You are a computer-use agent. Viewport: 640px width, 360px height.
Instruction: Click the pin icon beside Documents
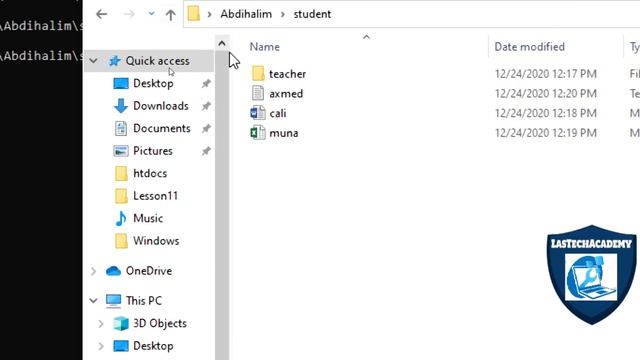point(206,129)
